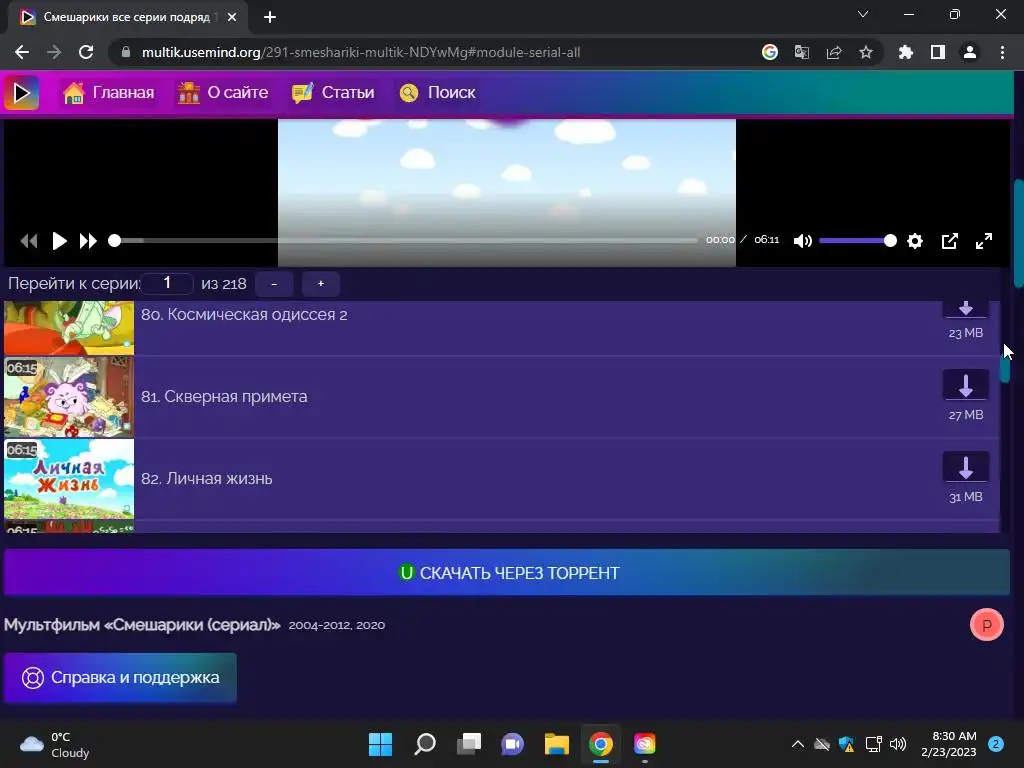Open a new browser tab
Screen dimensions: 1024x768
pyautogui.click(x=270, y=17)
